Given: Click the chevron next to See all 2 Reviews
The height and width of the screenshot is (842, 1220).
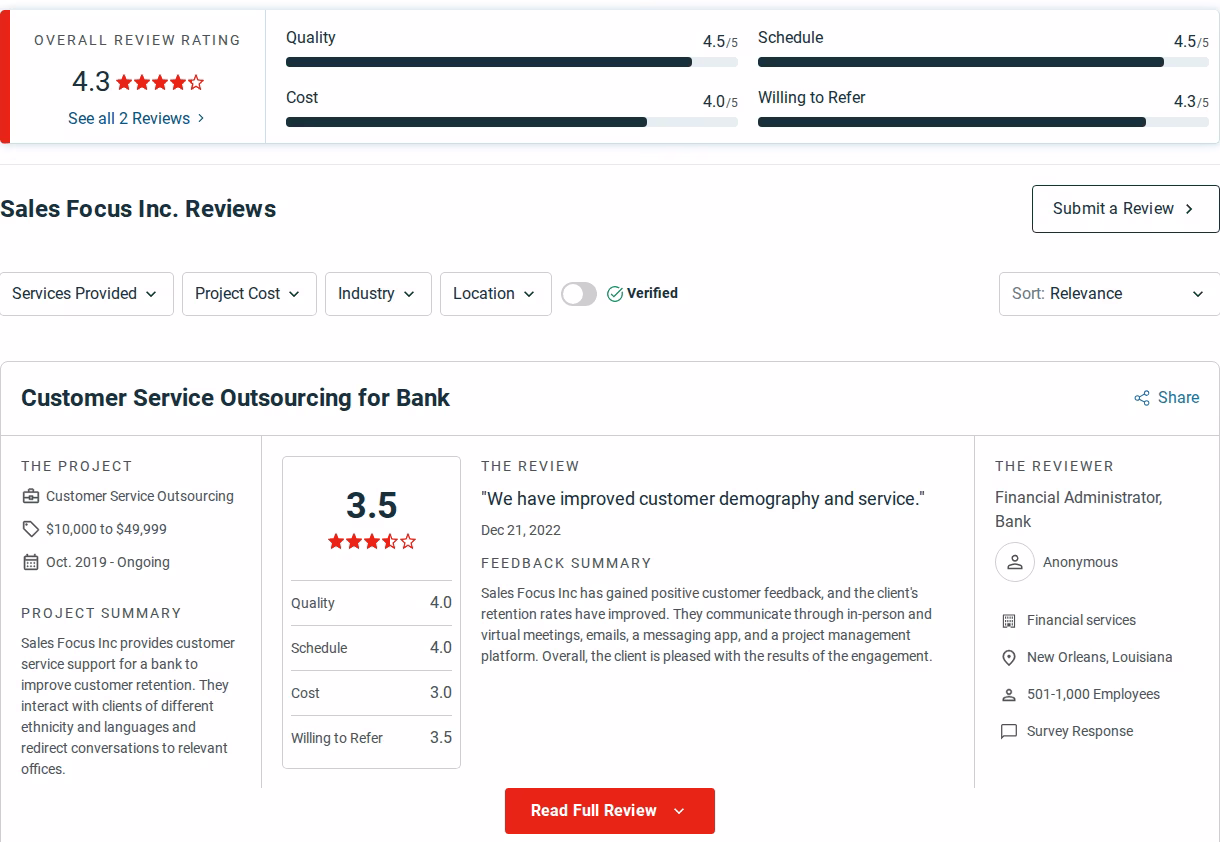Looking at the screenshot, I should point(201,118).
